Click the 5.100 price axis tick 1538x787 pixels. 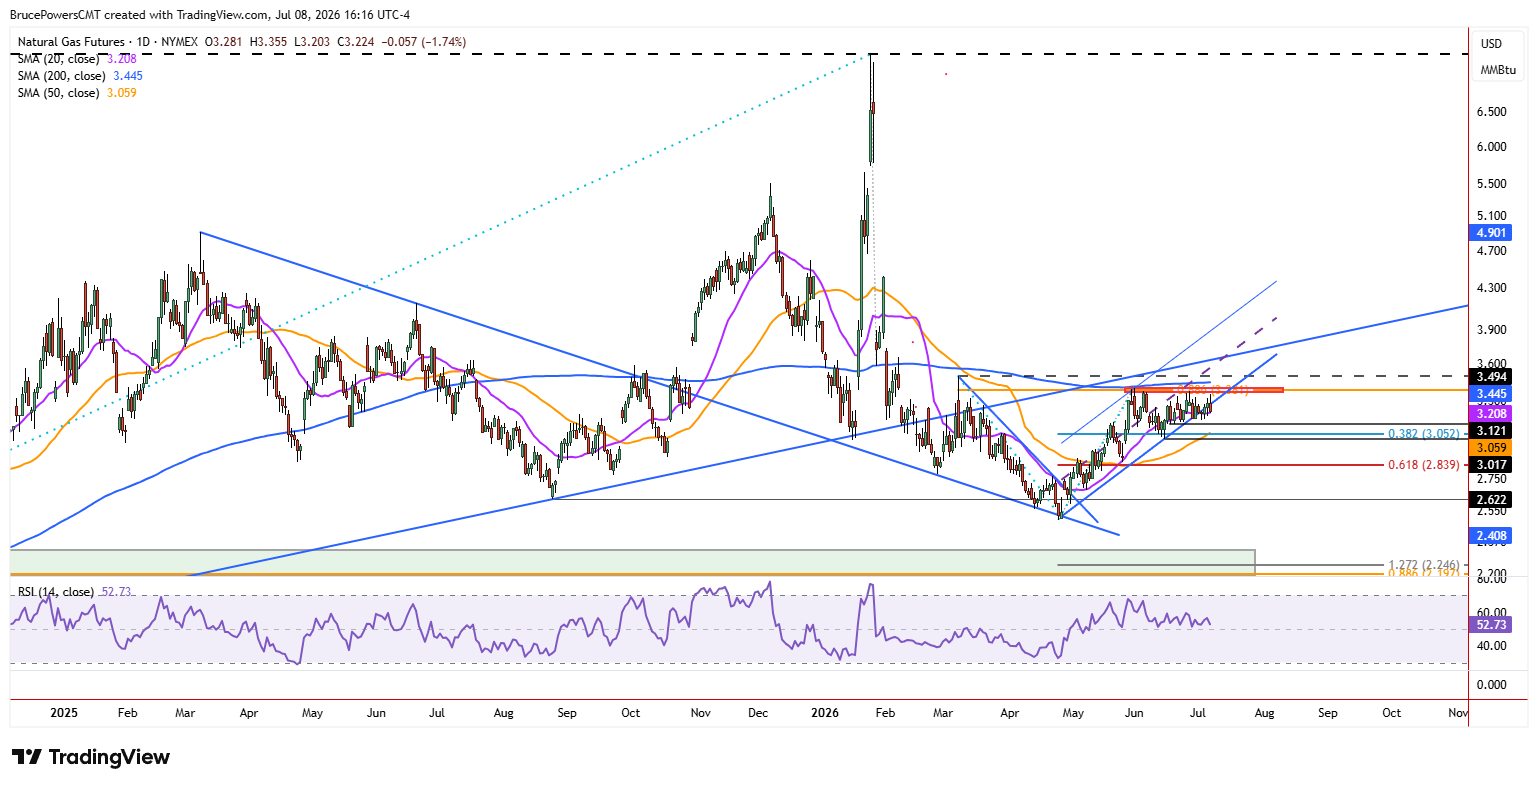click(x=1492, y=216)
